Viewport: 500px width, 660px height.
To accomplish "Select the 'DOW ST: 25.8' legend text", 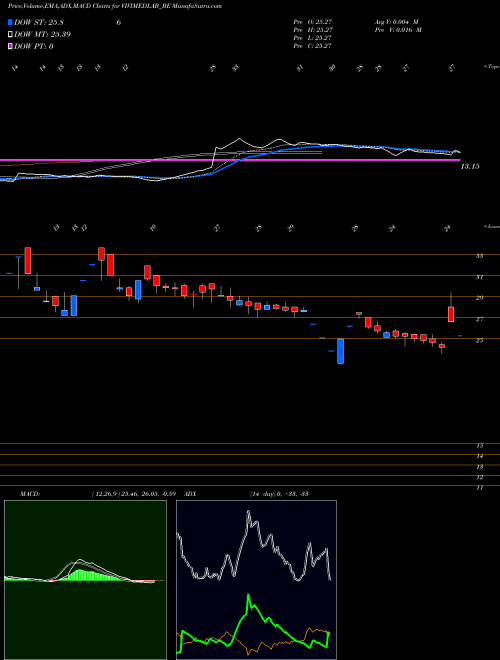I will (39, 22).
